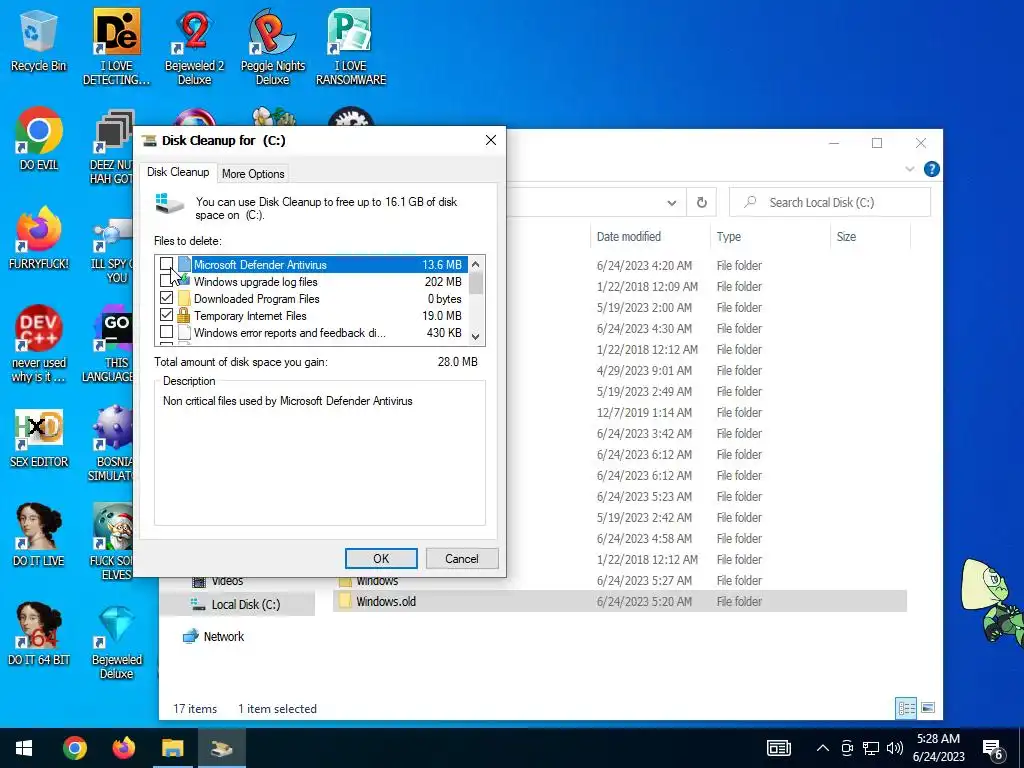Check Windows error reports checkbox

167,332
